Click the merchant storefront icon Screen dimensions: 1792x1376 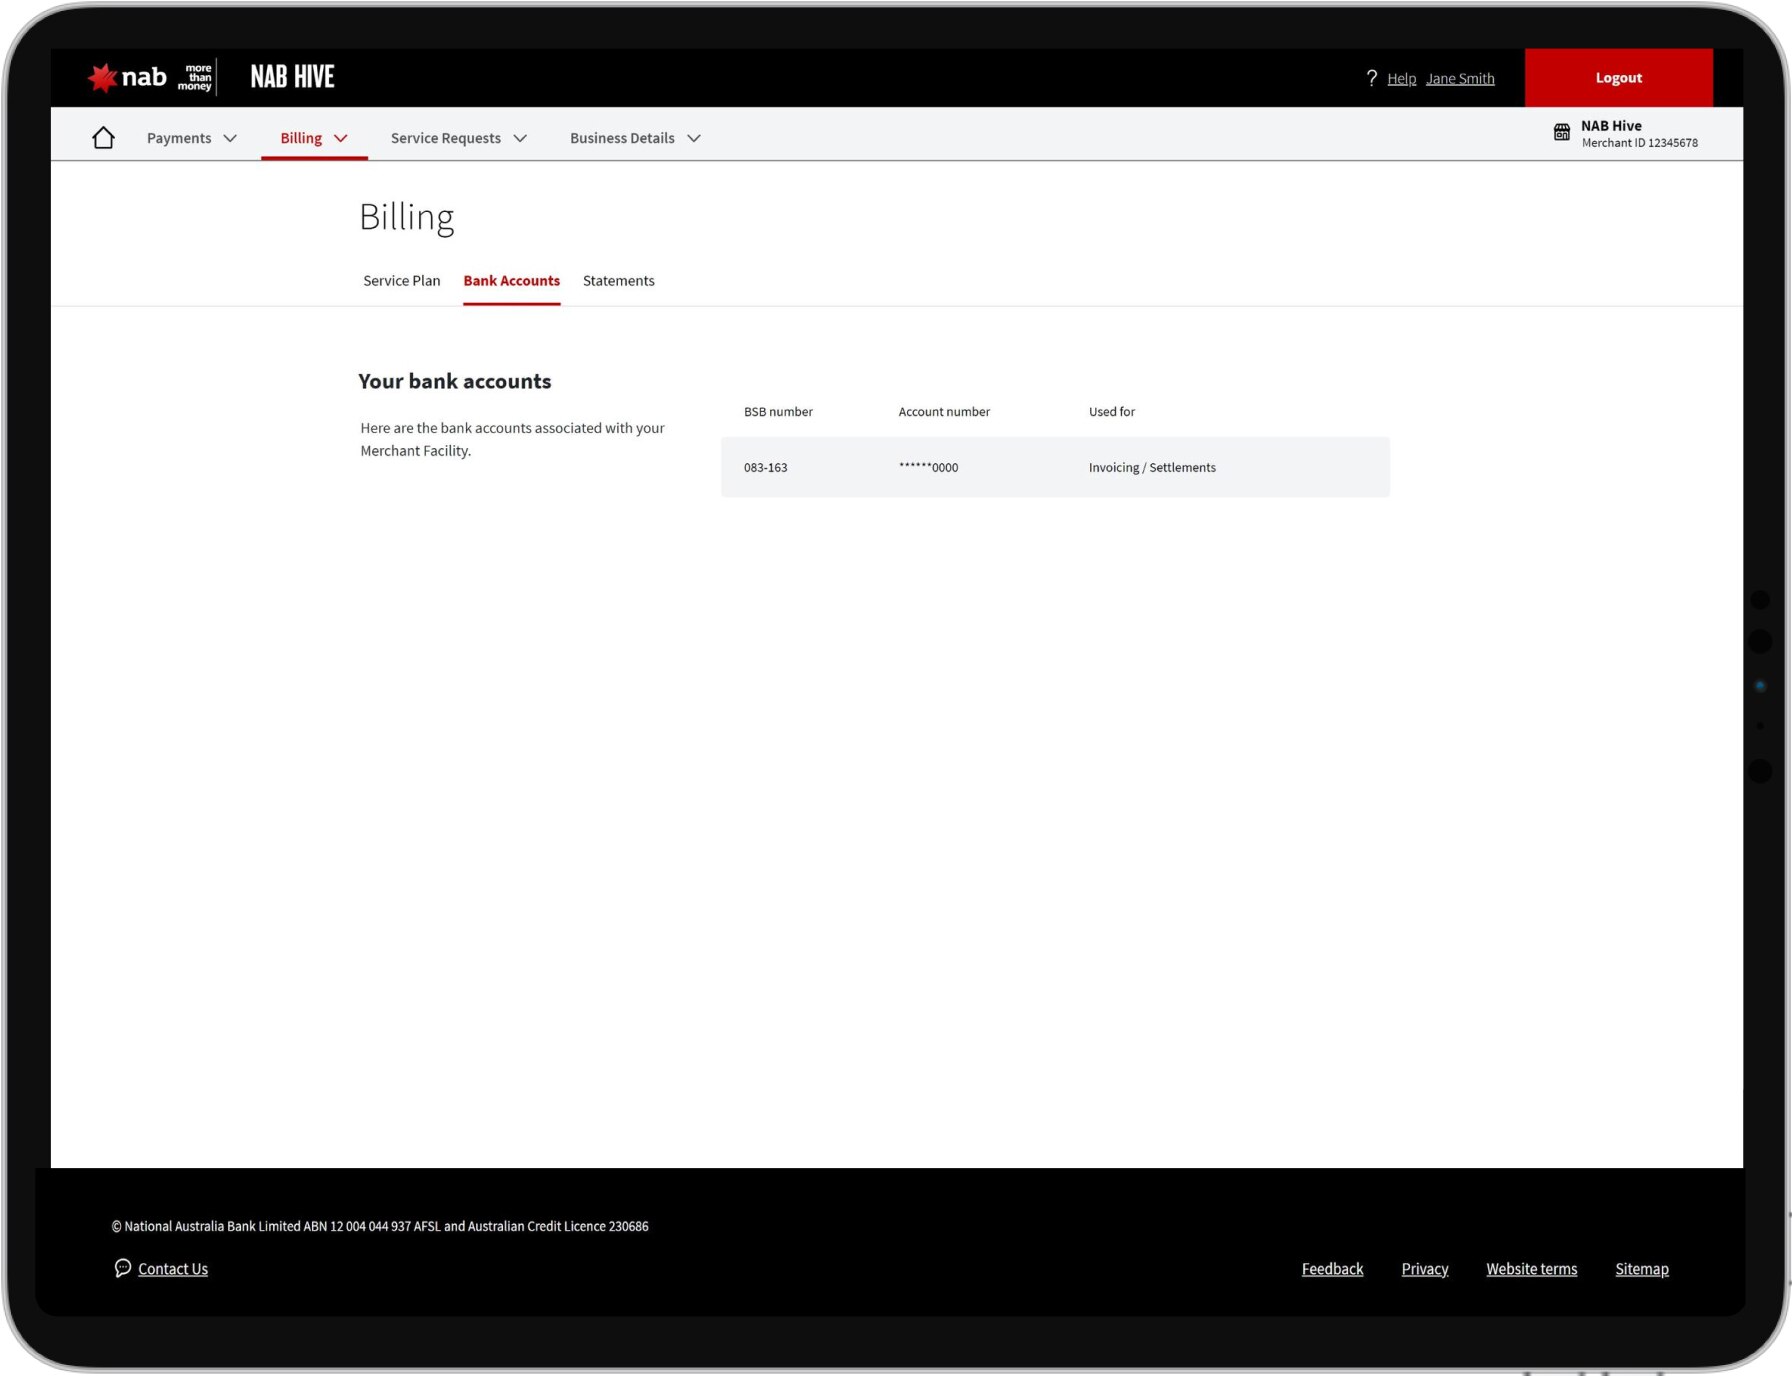click(x=1561, y=133)
